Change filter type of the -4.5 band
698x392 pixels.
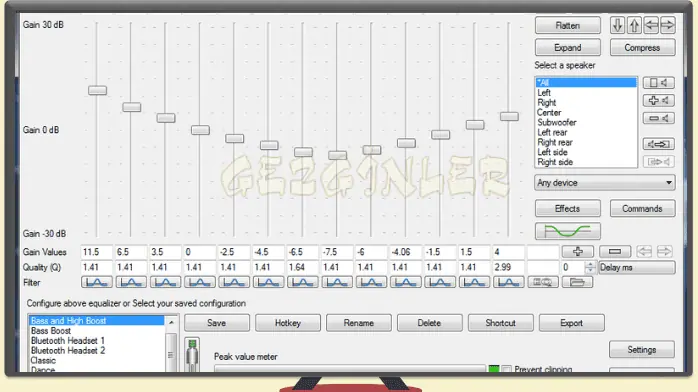click(268, 282)
